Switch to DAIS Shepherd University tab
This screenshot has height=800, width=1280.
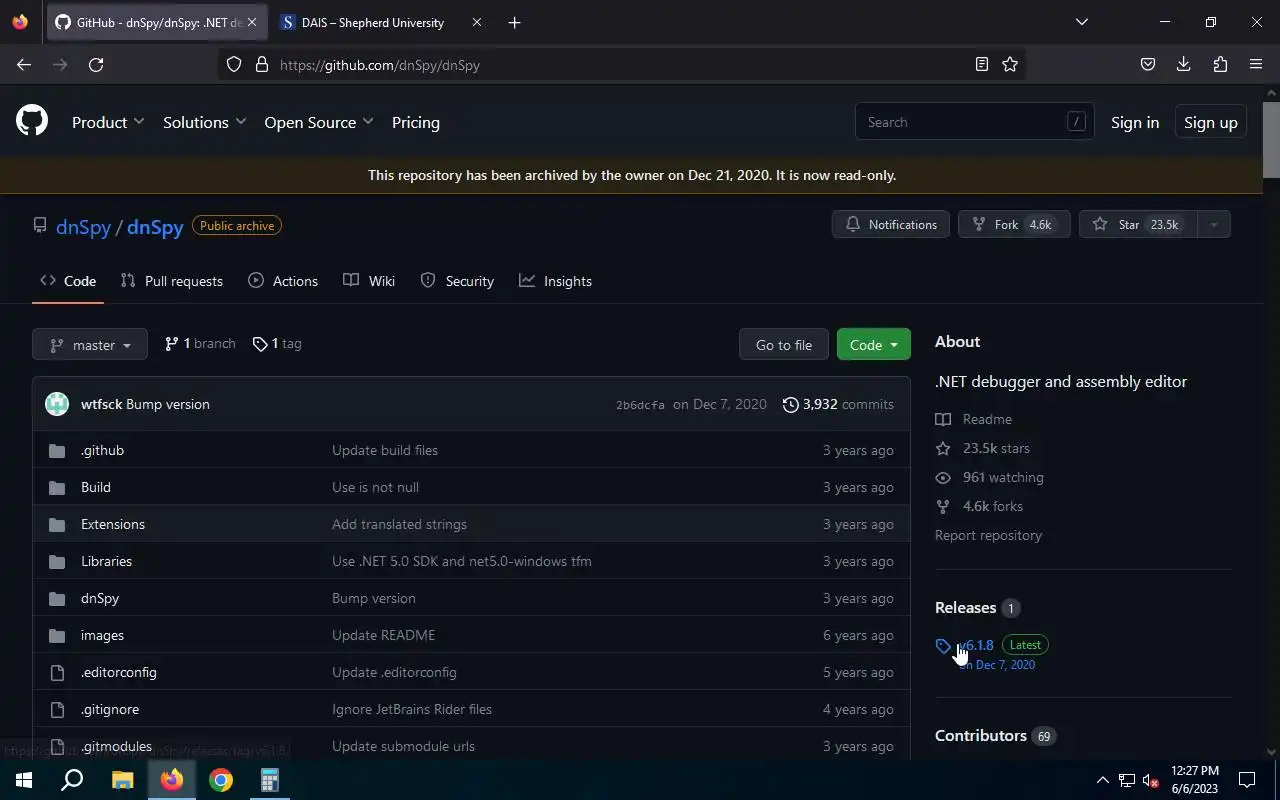[382, 22]
